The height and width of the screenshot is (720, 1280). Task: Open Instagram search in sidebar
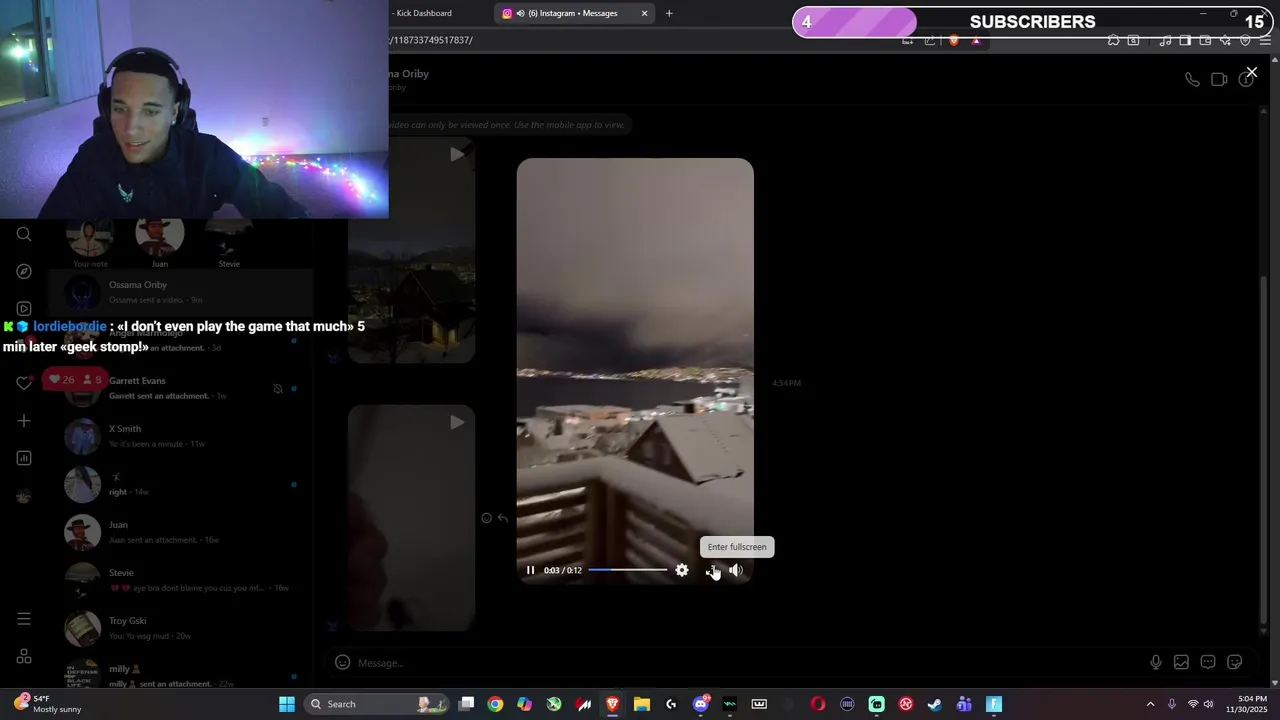[x=24, y=234]
